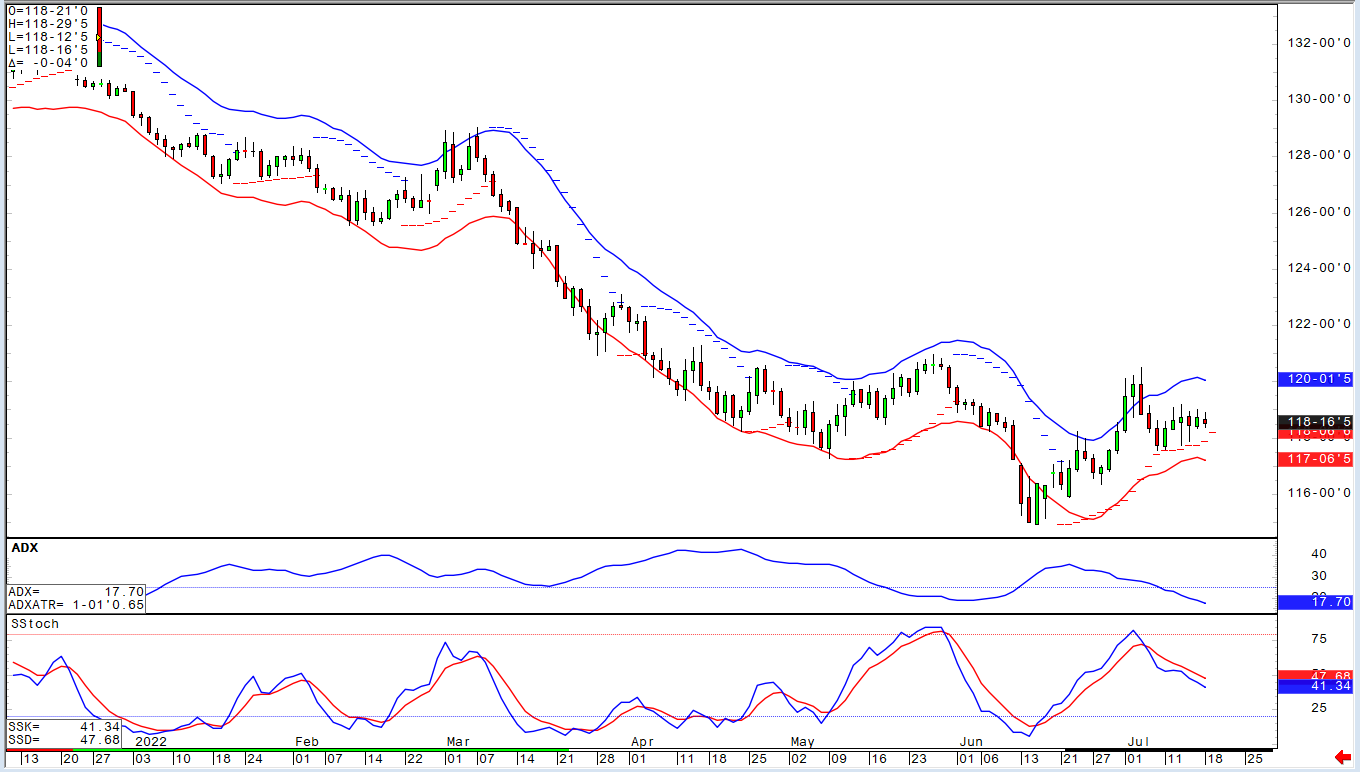This screenshot has width=1360, height=772.
Task: Click the 130-00'0 price scale label
Action: [1321, 99]
